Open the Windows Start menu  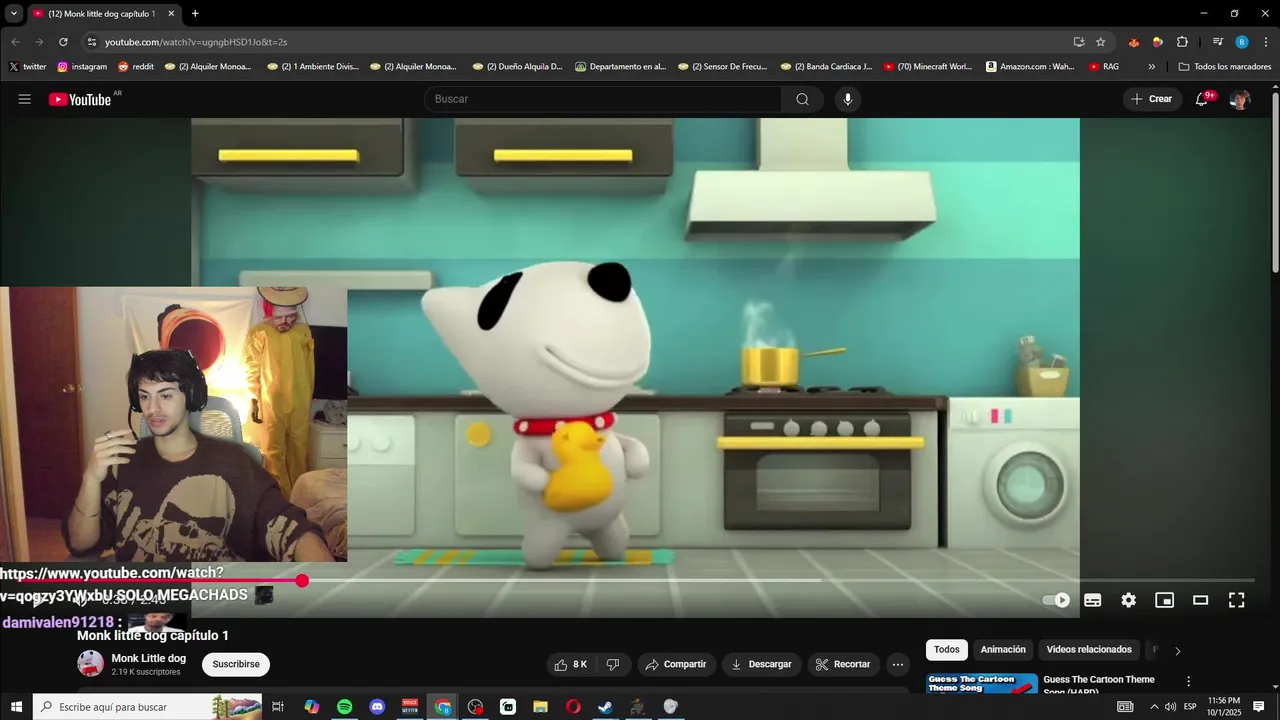coord(16,707)
